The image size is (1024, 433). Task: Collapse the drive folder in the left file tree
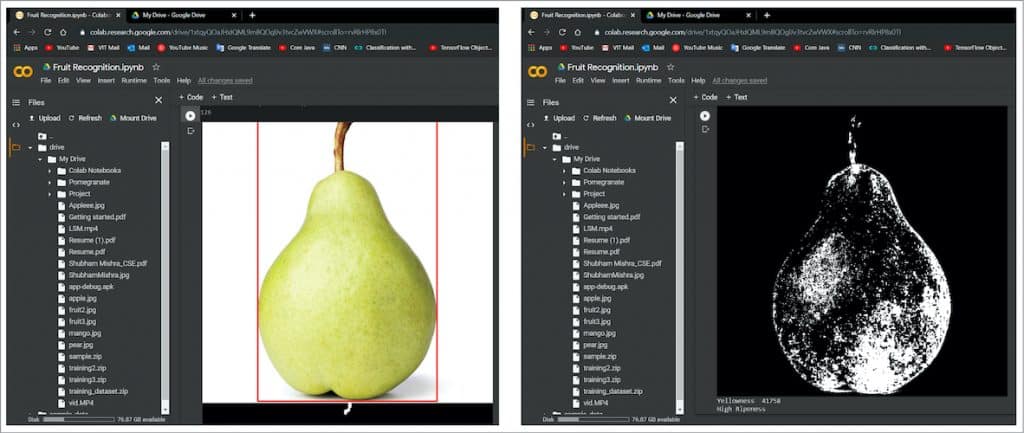click(x=30, y=147)
